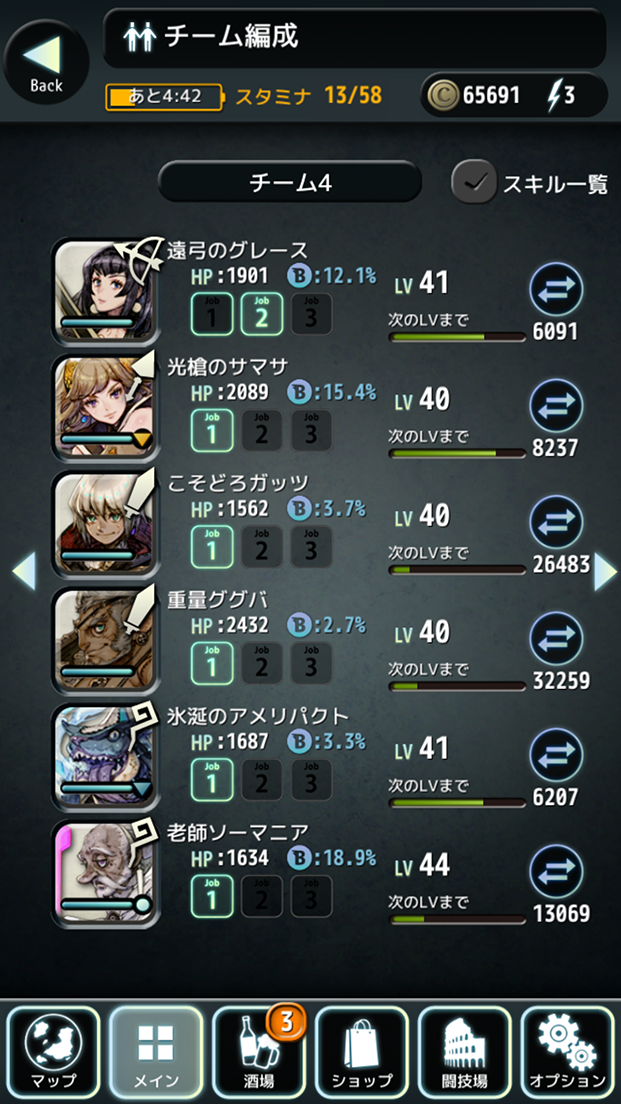This screenshot has height=1104, width=621.
Task: Go to previous team with left arrow
Action: pyautogui.click(x=24, y=571)
